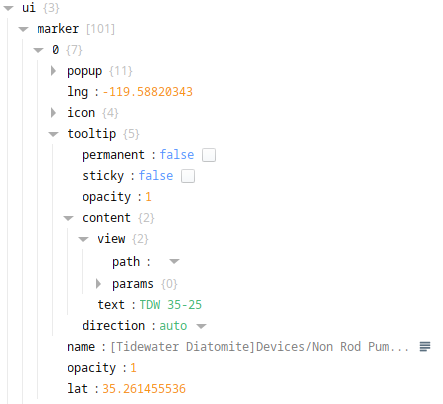443x404 pixels.
Task: Collapse the view object
Action: click(83, 239)
